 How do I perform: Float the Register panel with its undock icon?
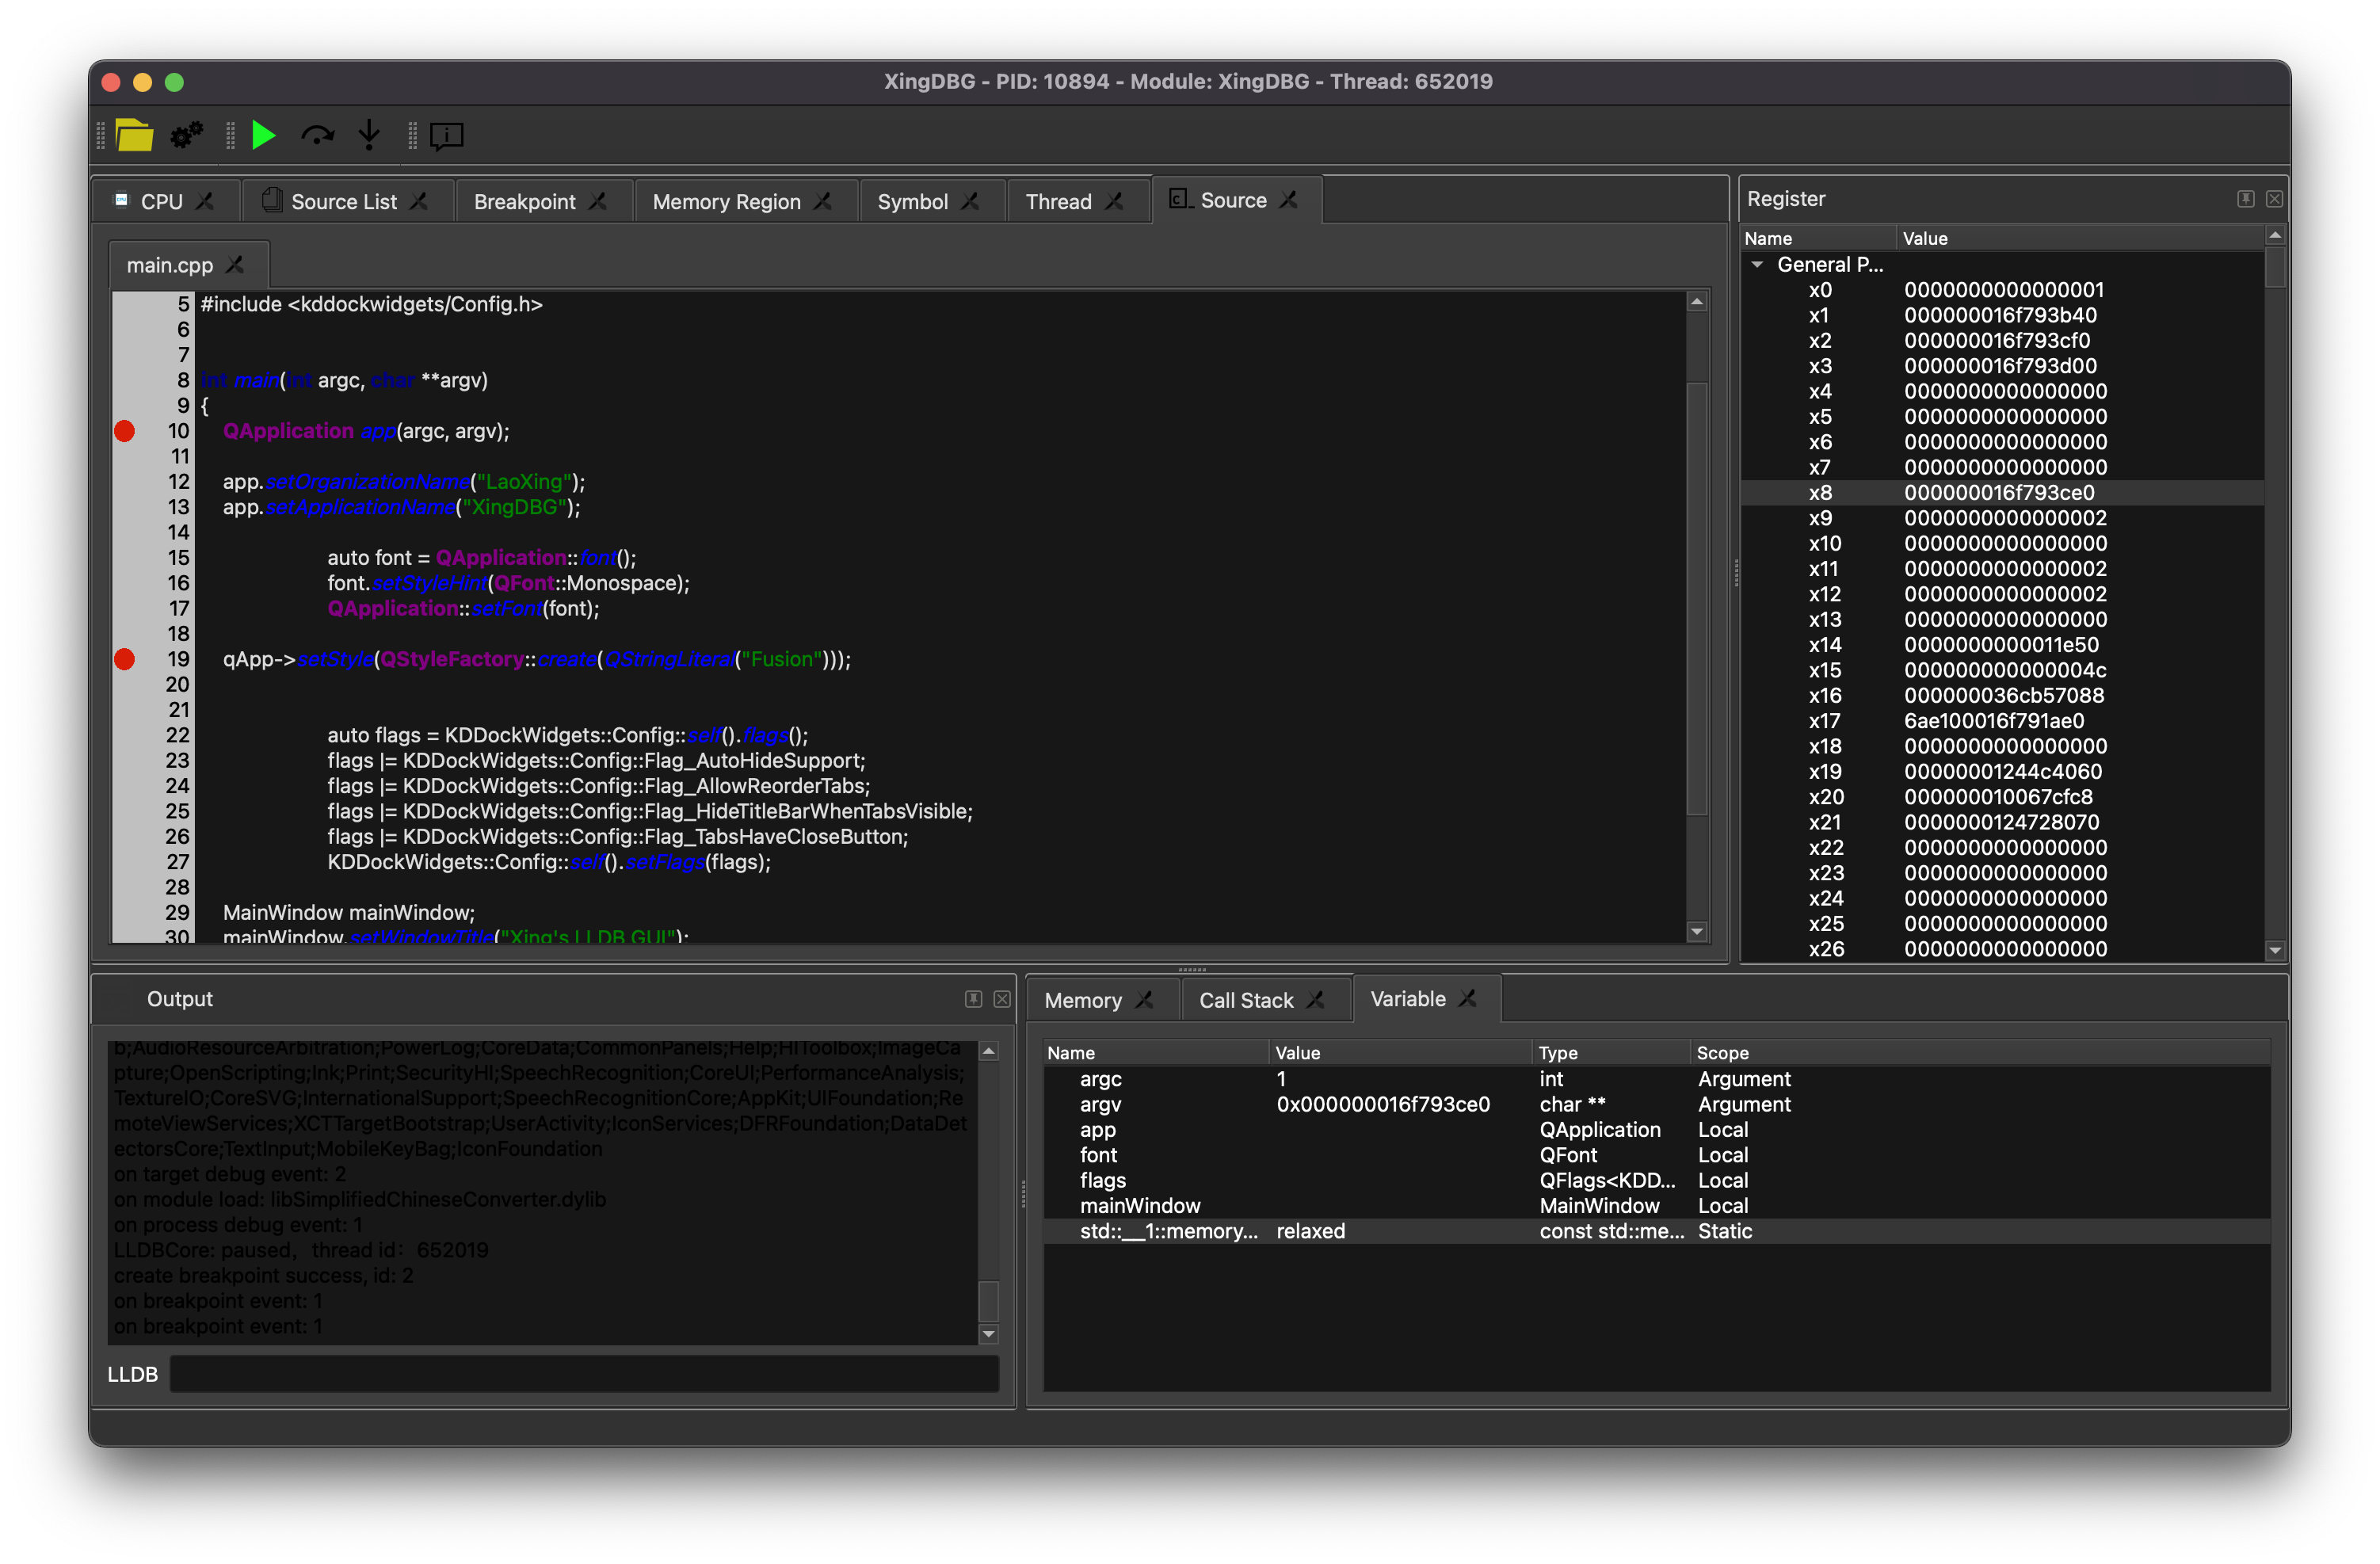[2245, 199]
